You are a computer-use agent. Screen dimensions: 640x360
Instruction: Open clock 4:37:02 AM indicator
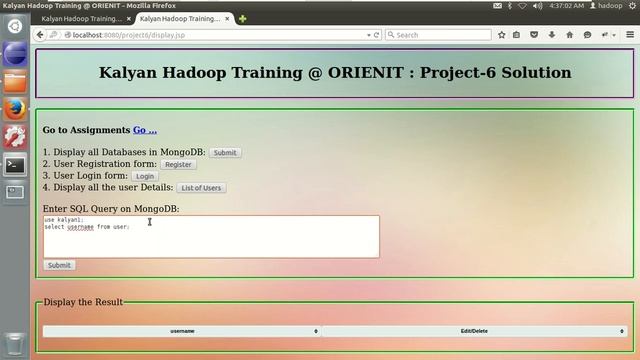click(567, 6)
